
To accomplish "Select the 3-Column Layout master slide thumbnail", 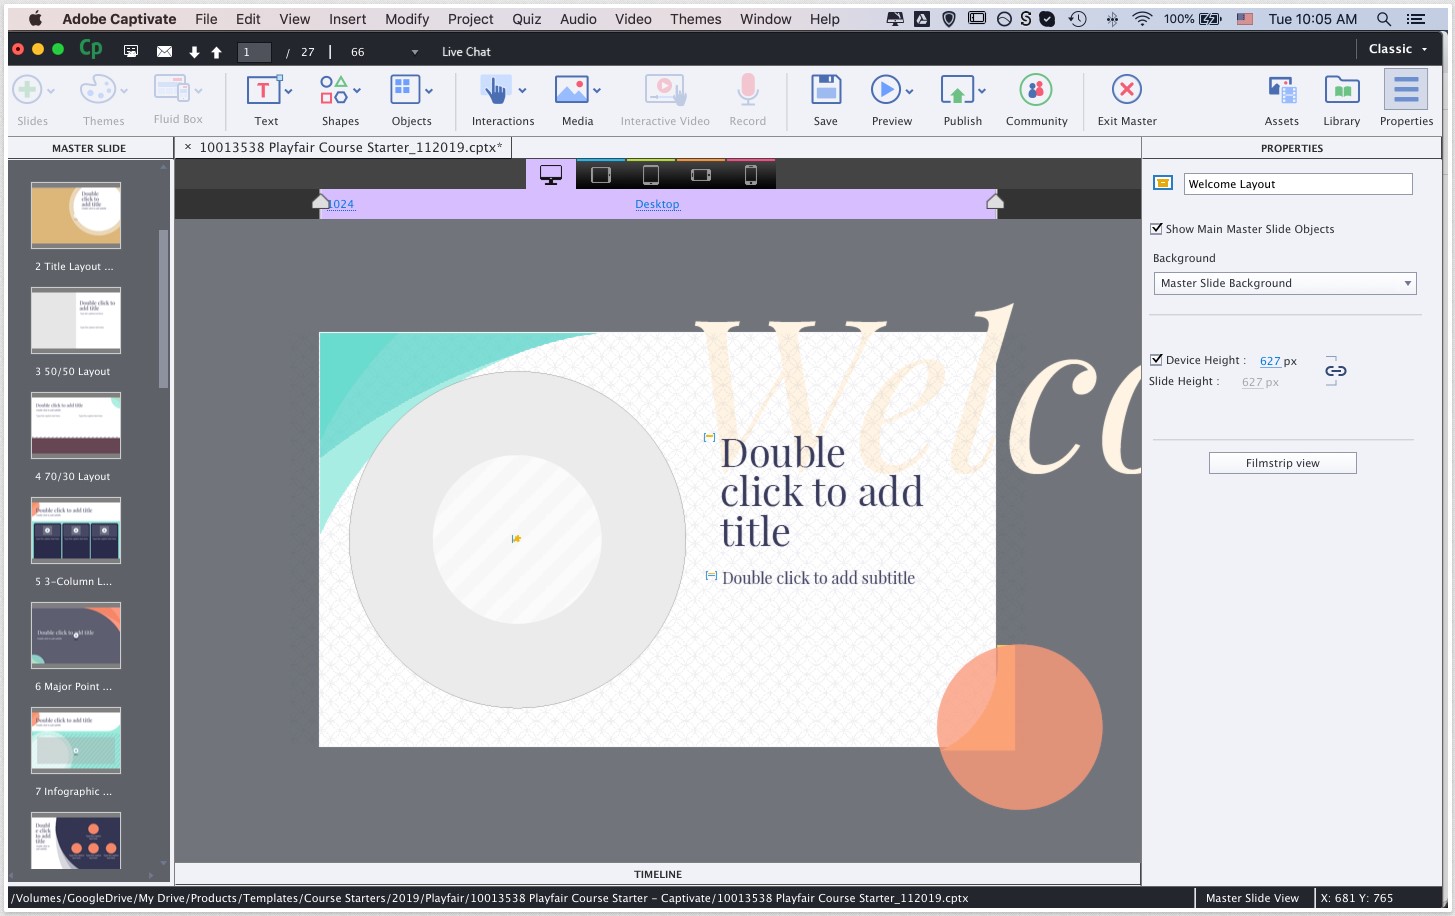I will point(76,531).
